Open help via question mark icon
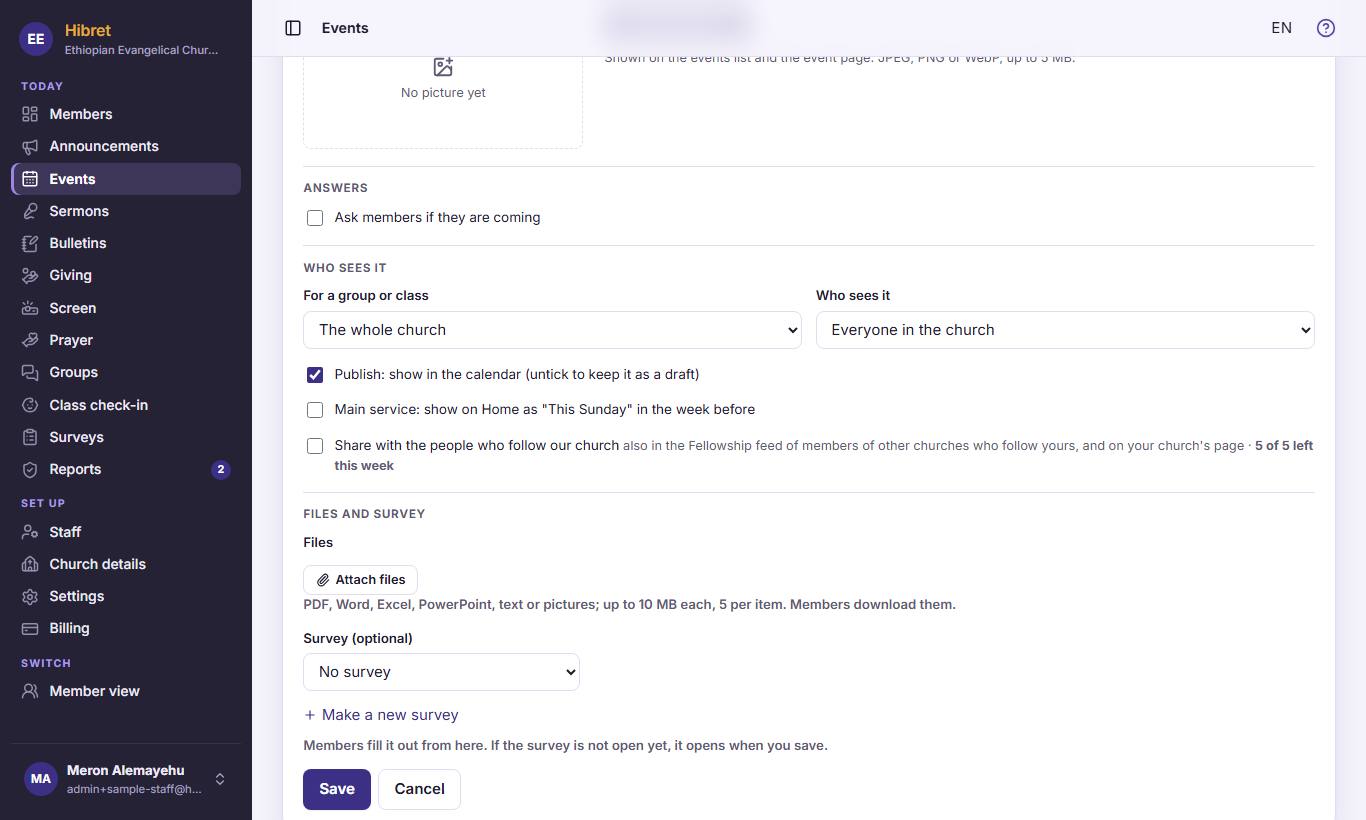Screen dimensions: 1366x820 1326,28
